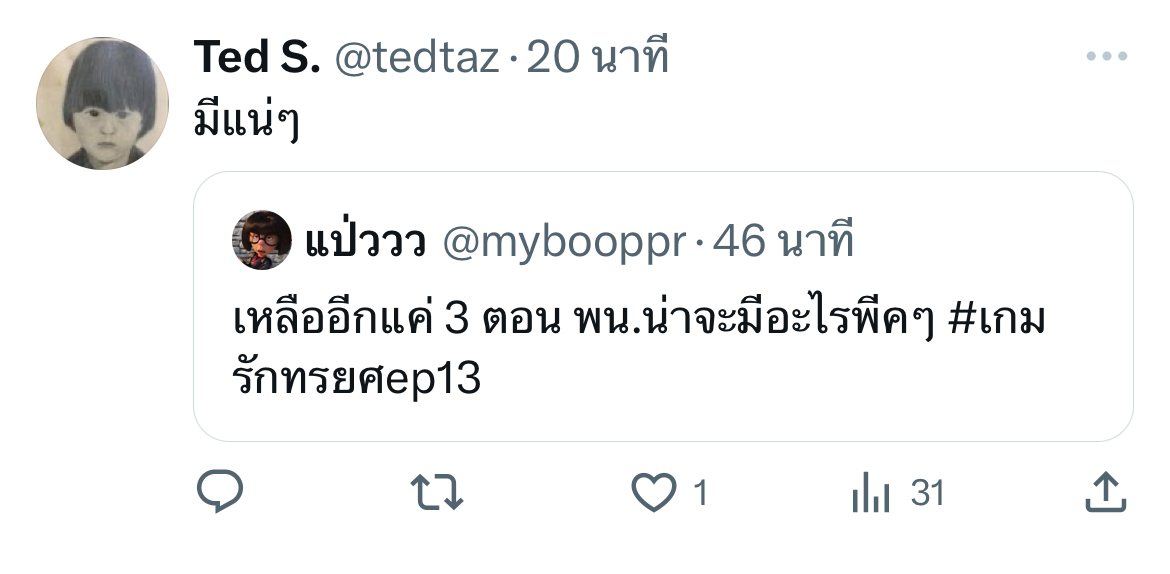This screenshot has width=1170, height=574.
Task: Click the like count number 1
Action: coord(700,493)
